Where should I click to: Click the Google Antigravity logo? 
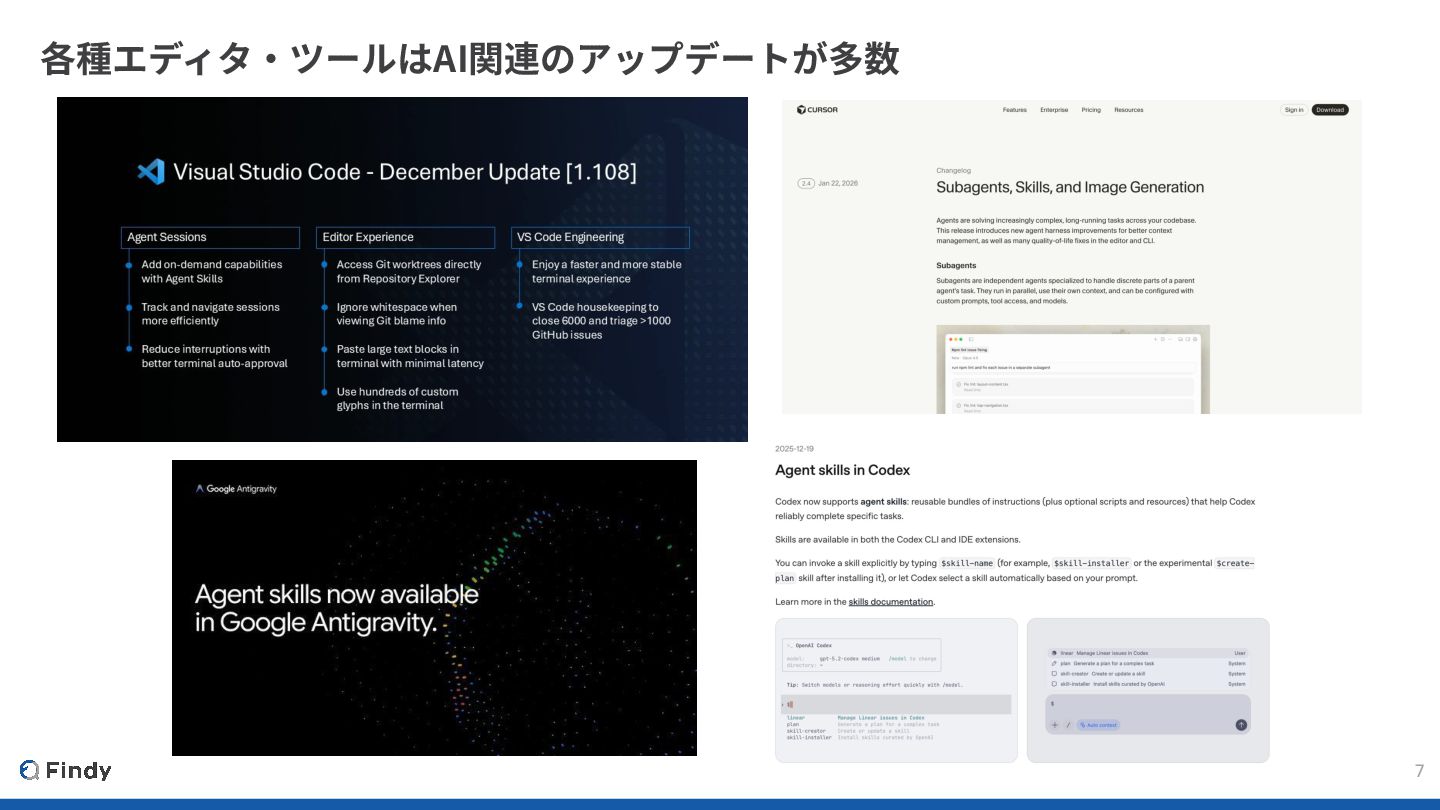click(x=236, y=489)
